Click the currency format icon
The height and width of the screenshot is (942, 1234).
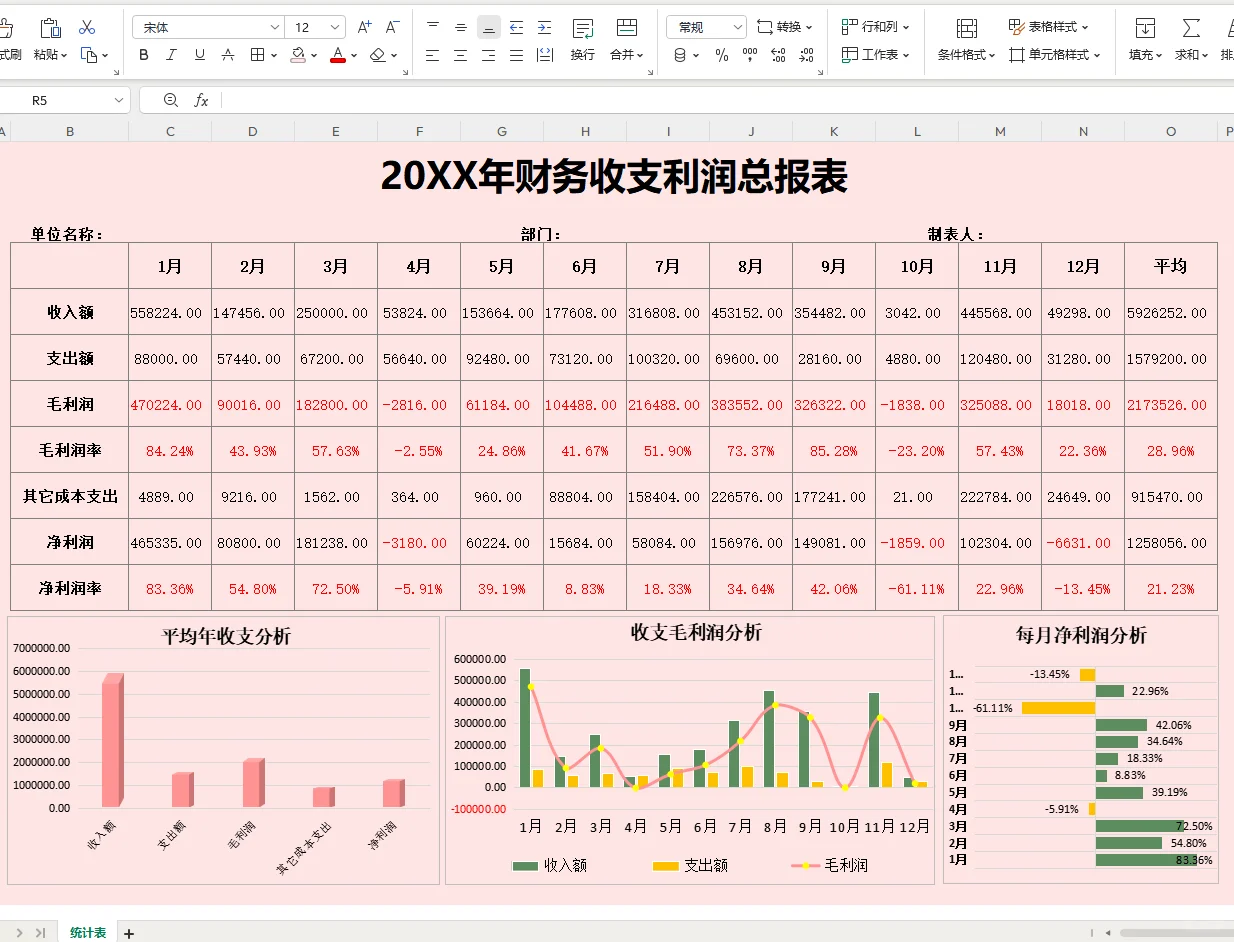coord(681,55)
